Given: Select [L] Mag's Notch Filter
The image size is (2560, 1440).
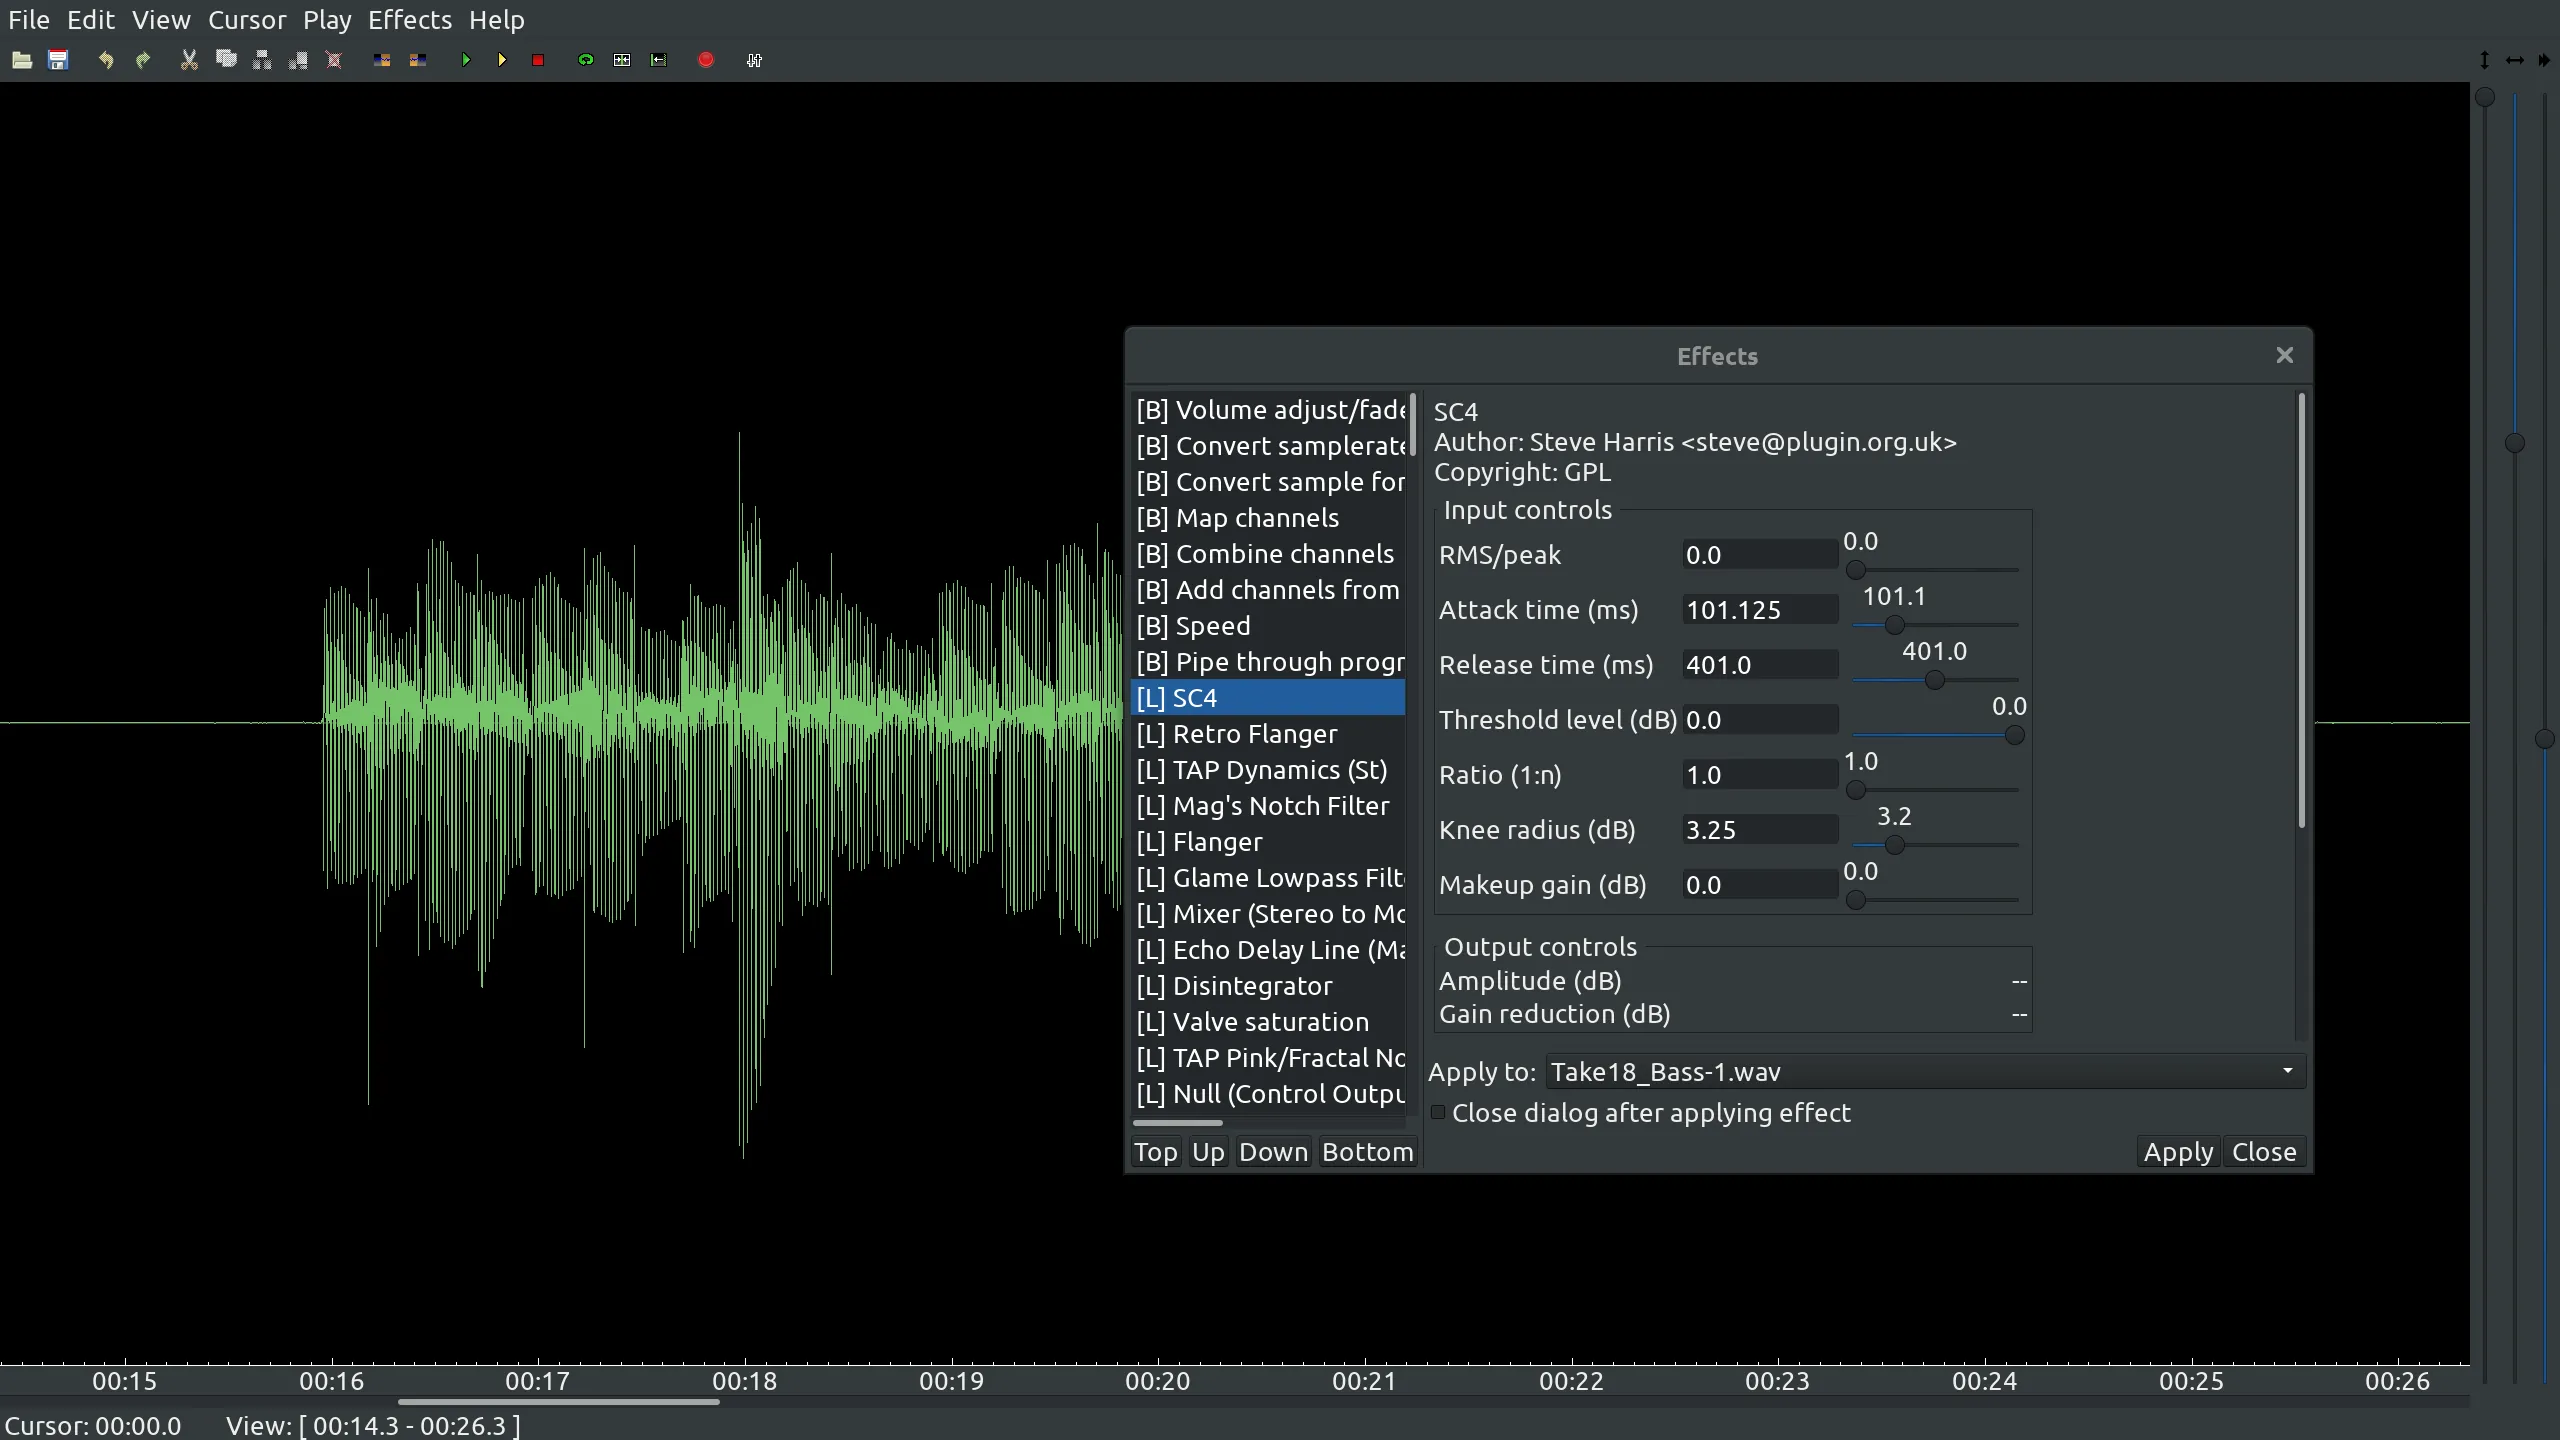Looking at the screenshot, I should pos(1268,806).
